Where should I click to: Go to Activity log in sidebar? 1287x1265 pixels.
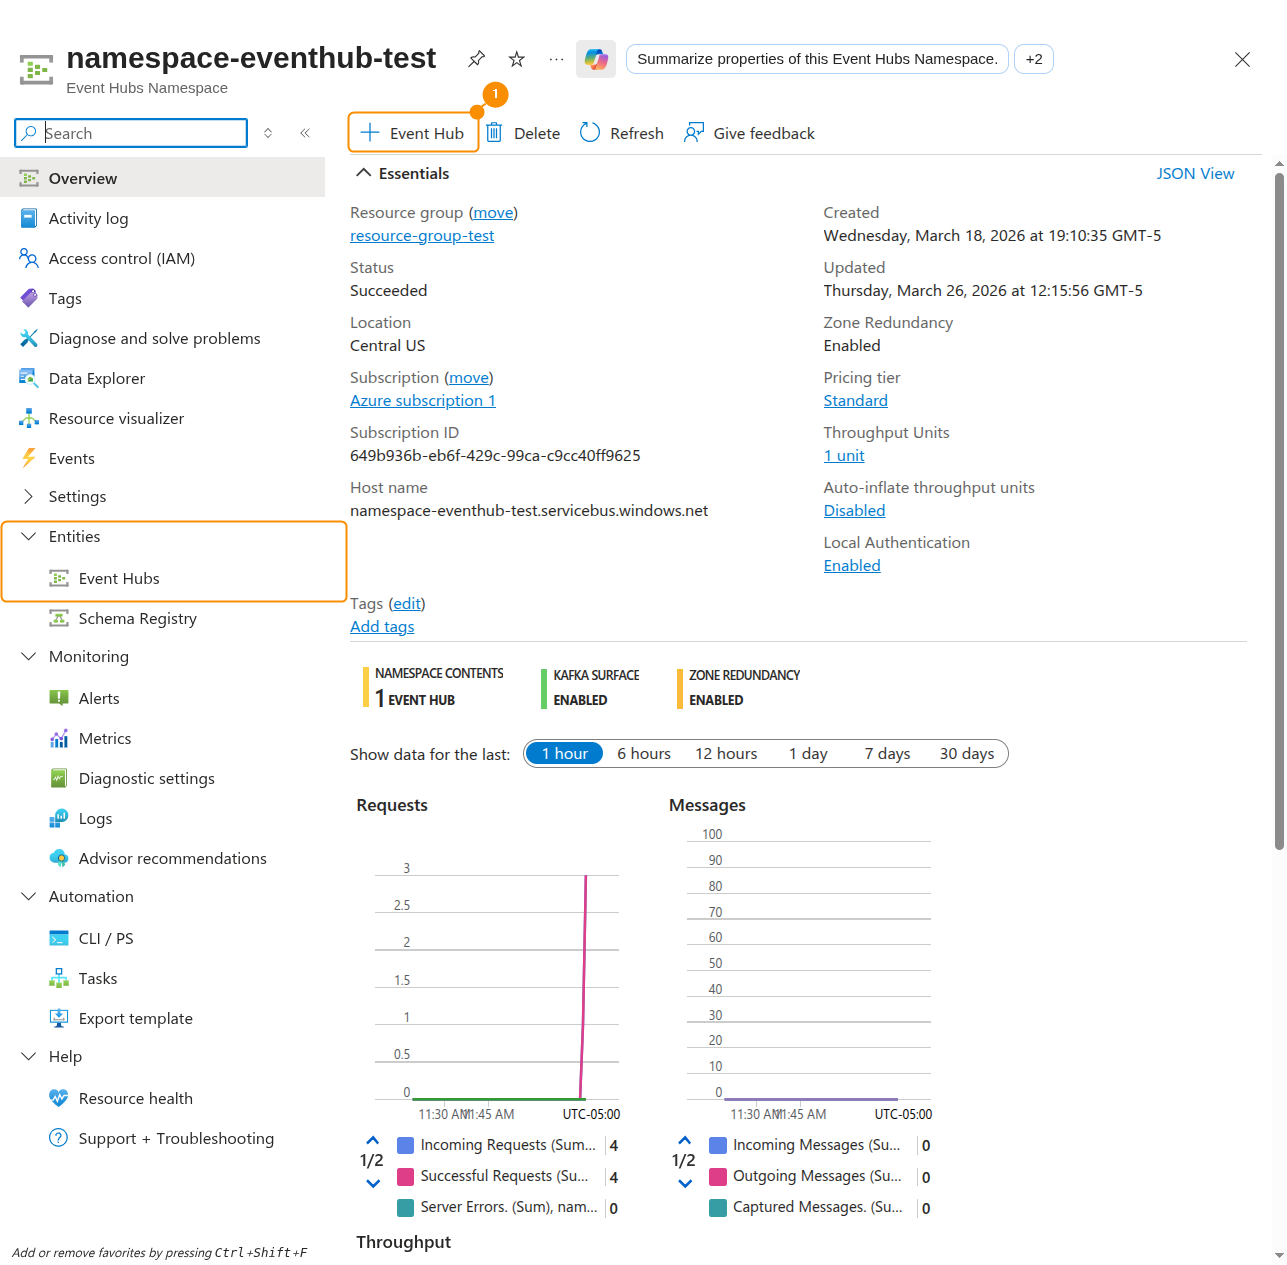click(x=88, y=219)
